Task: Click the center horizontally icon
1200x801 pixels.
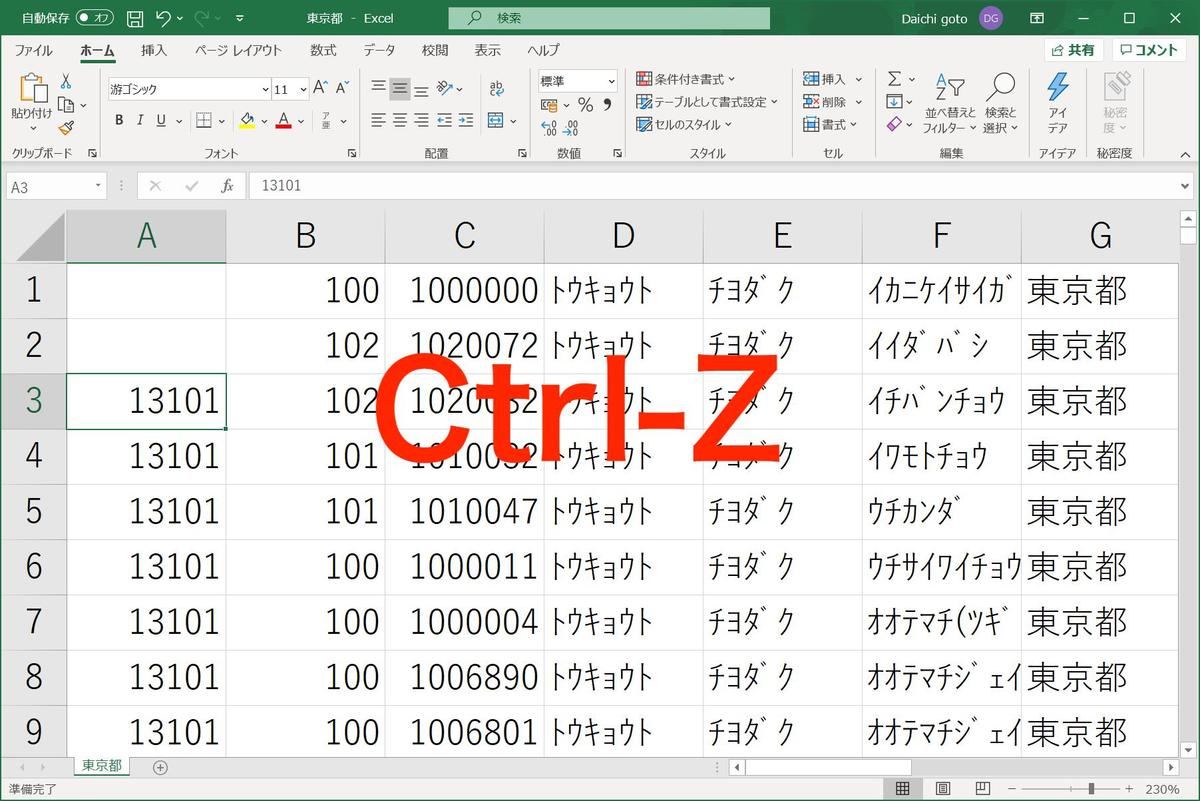Action: [400, 120]
